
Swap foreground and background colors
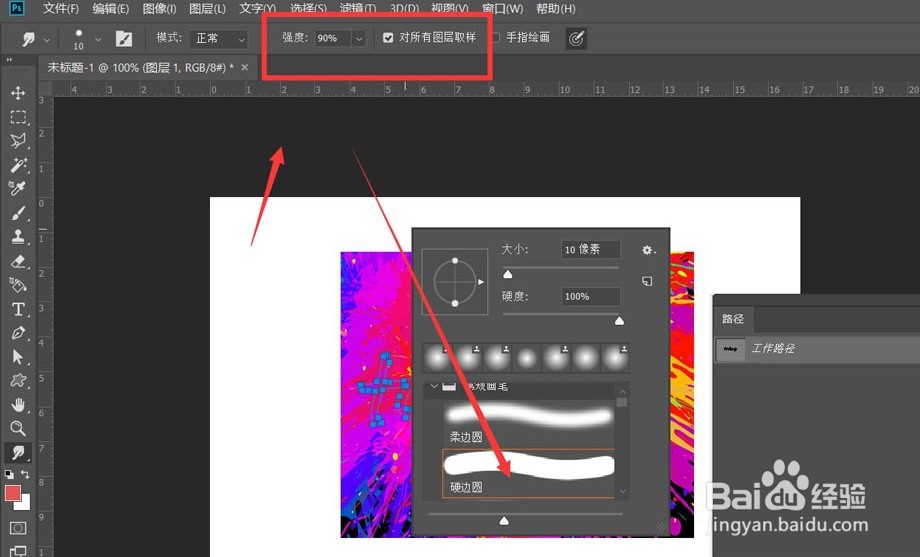[25, 474]
